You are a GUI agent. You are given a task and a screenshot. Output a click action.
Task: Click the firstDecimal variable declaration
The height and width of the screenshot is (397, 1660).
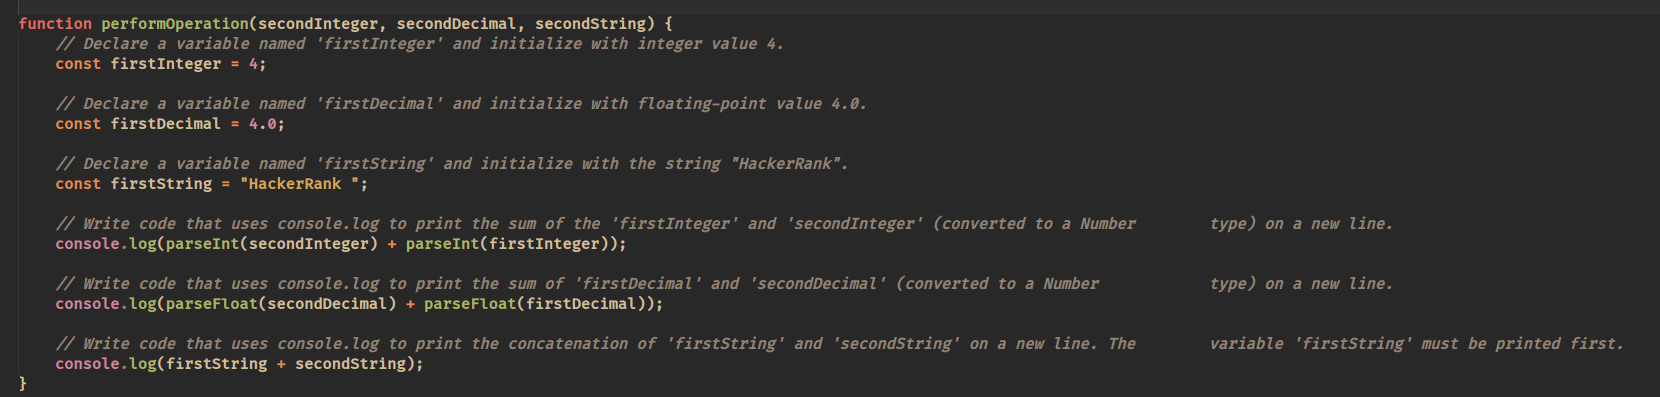(x=166, y=124)
